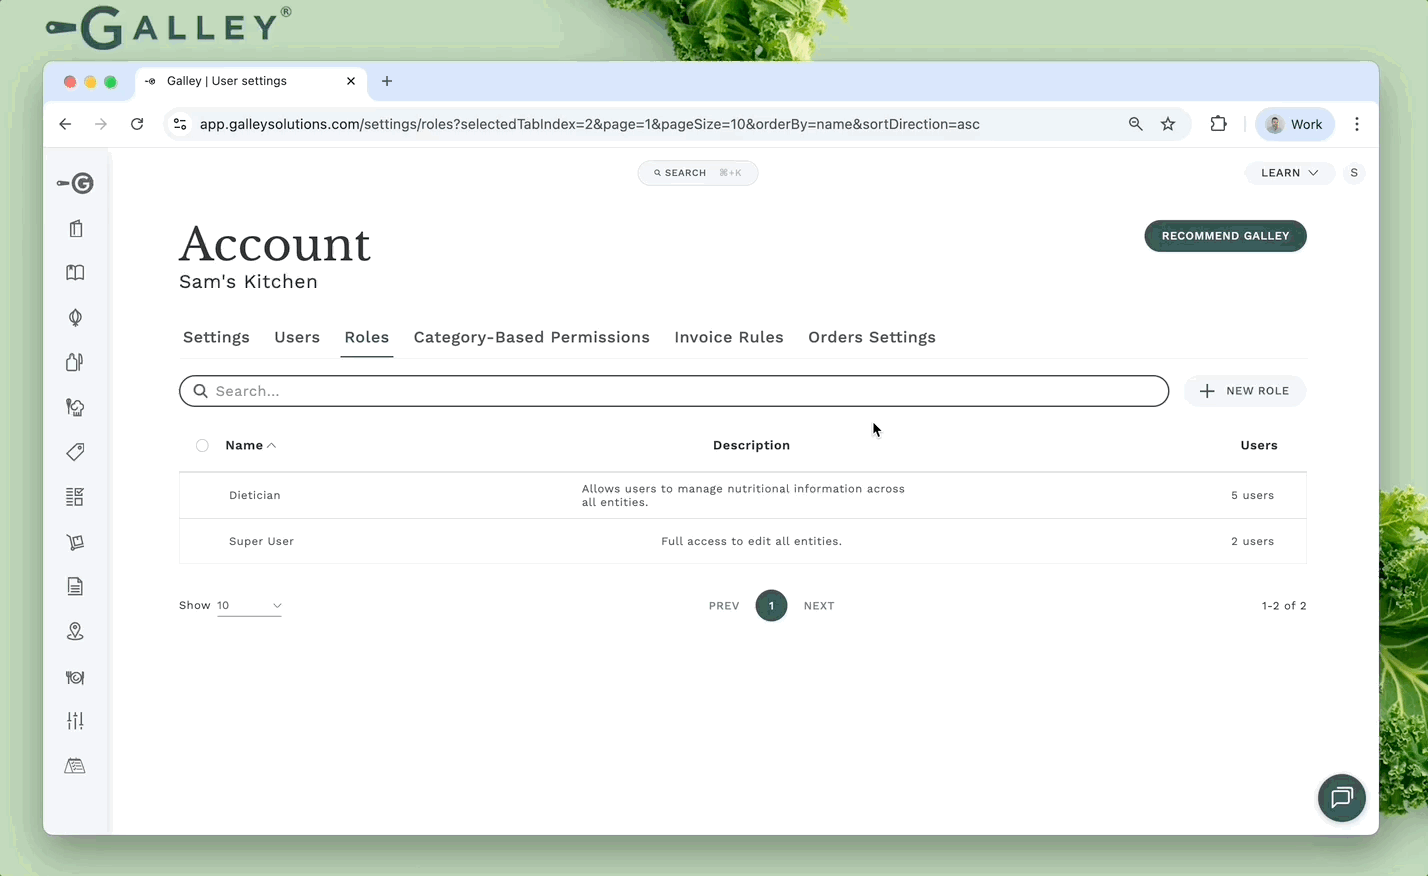The height and width of the screenshot is (876, 1428).
Task: Open the map pin locations icon in sidebar
Action: click(75, 632)
